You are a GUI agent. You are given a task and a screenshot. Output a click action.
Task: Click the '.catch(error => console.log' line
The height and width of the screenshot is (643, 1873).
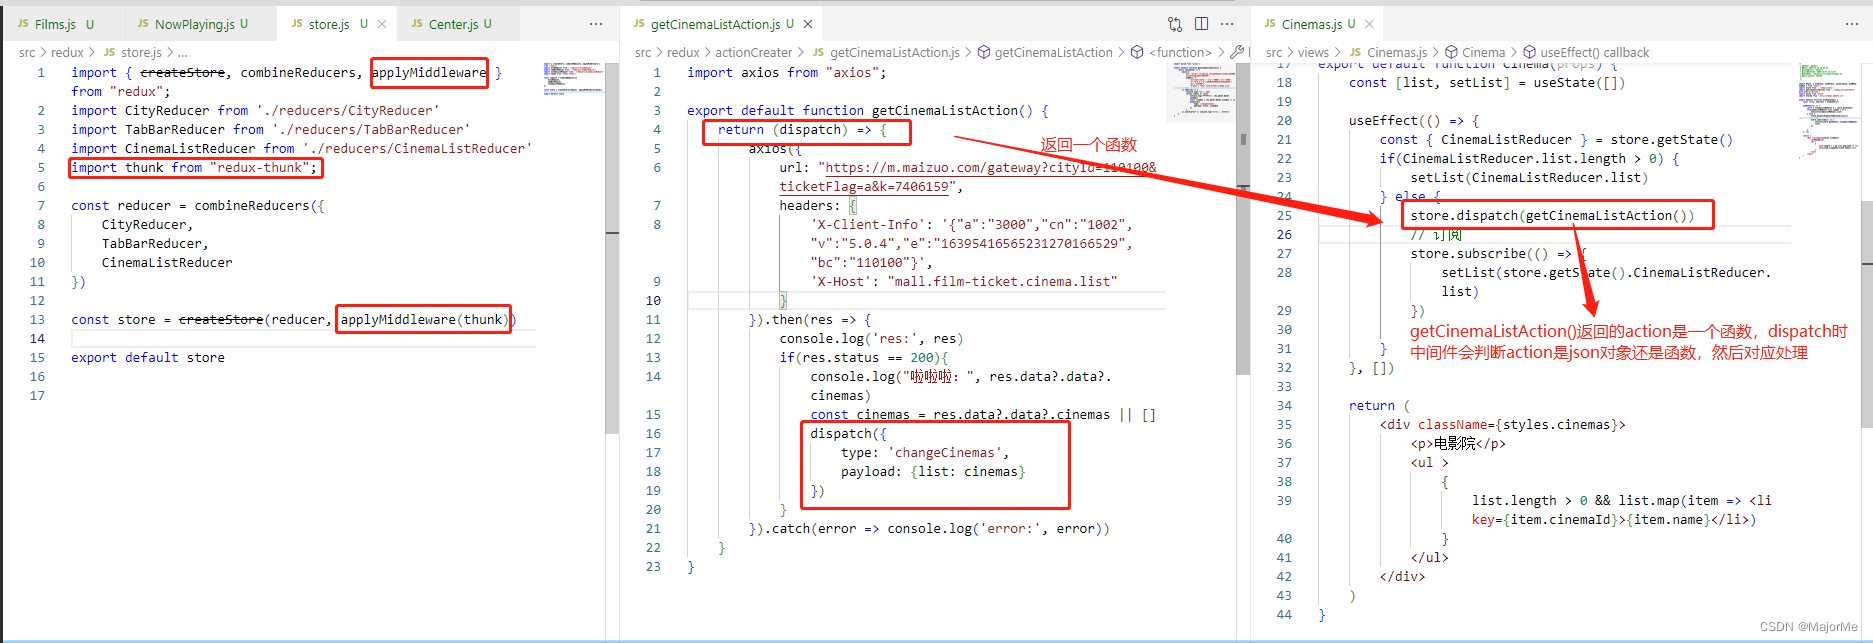click(929, 529)
